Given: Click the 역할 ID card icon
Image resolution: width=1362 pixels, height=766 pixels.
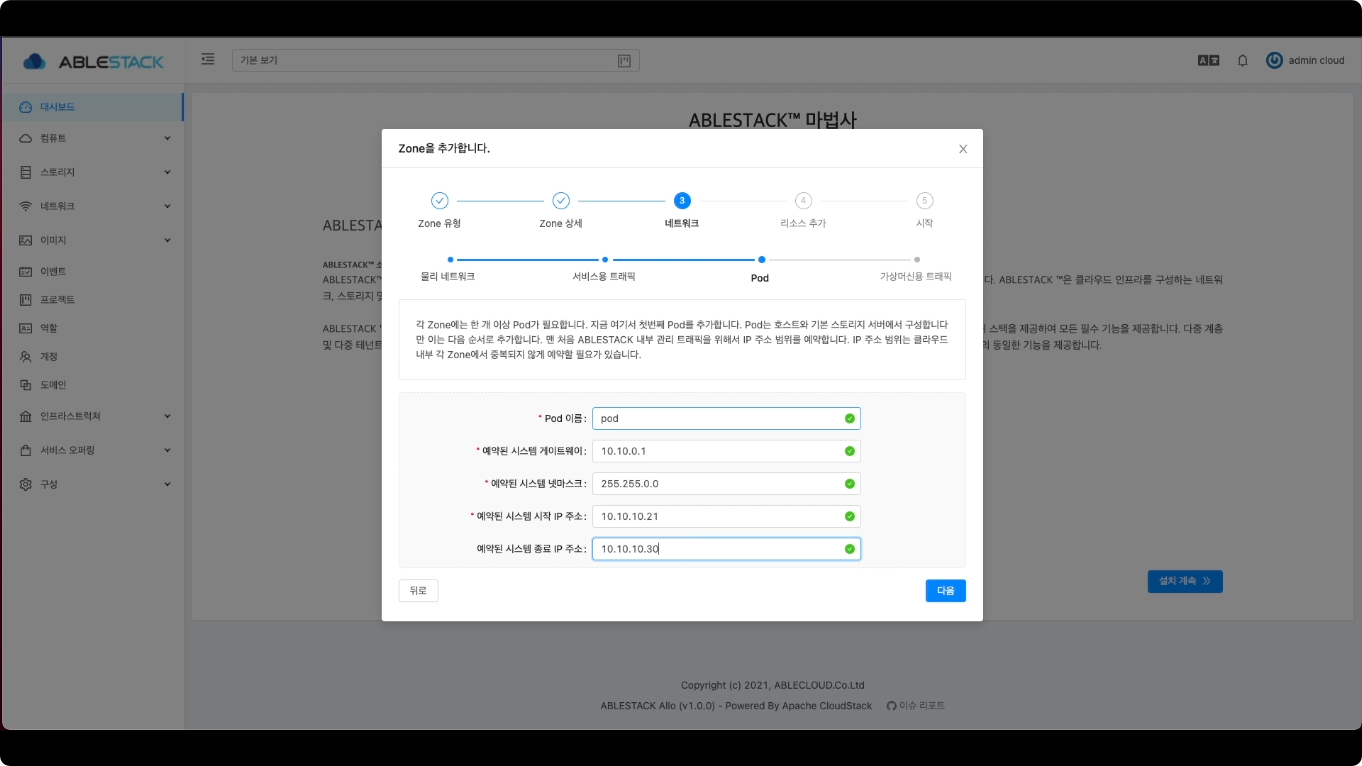Looking at the screenshot, I should coord(26,328).
